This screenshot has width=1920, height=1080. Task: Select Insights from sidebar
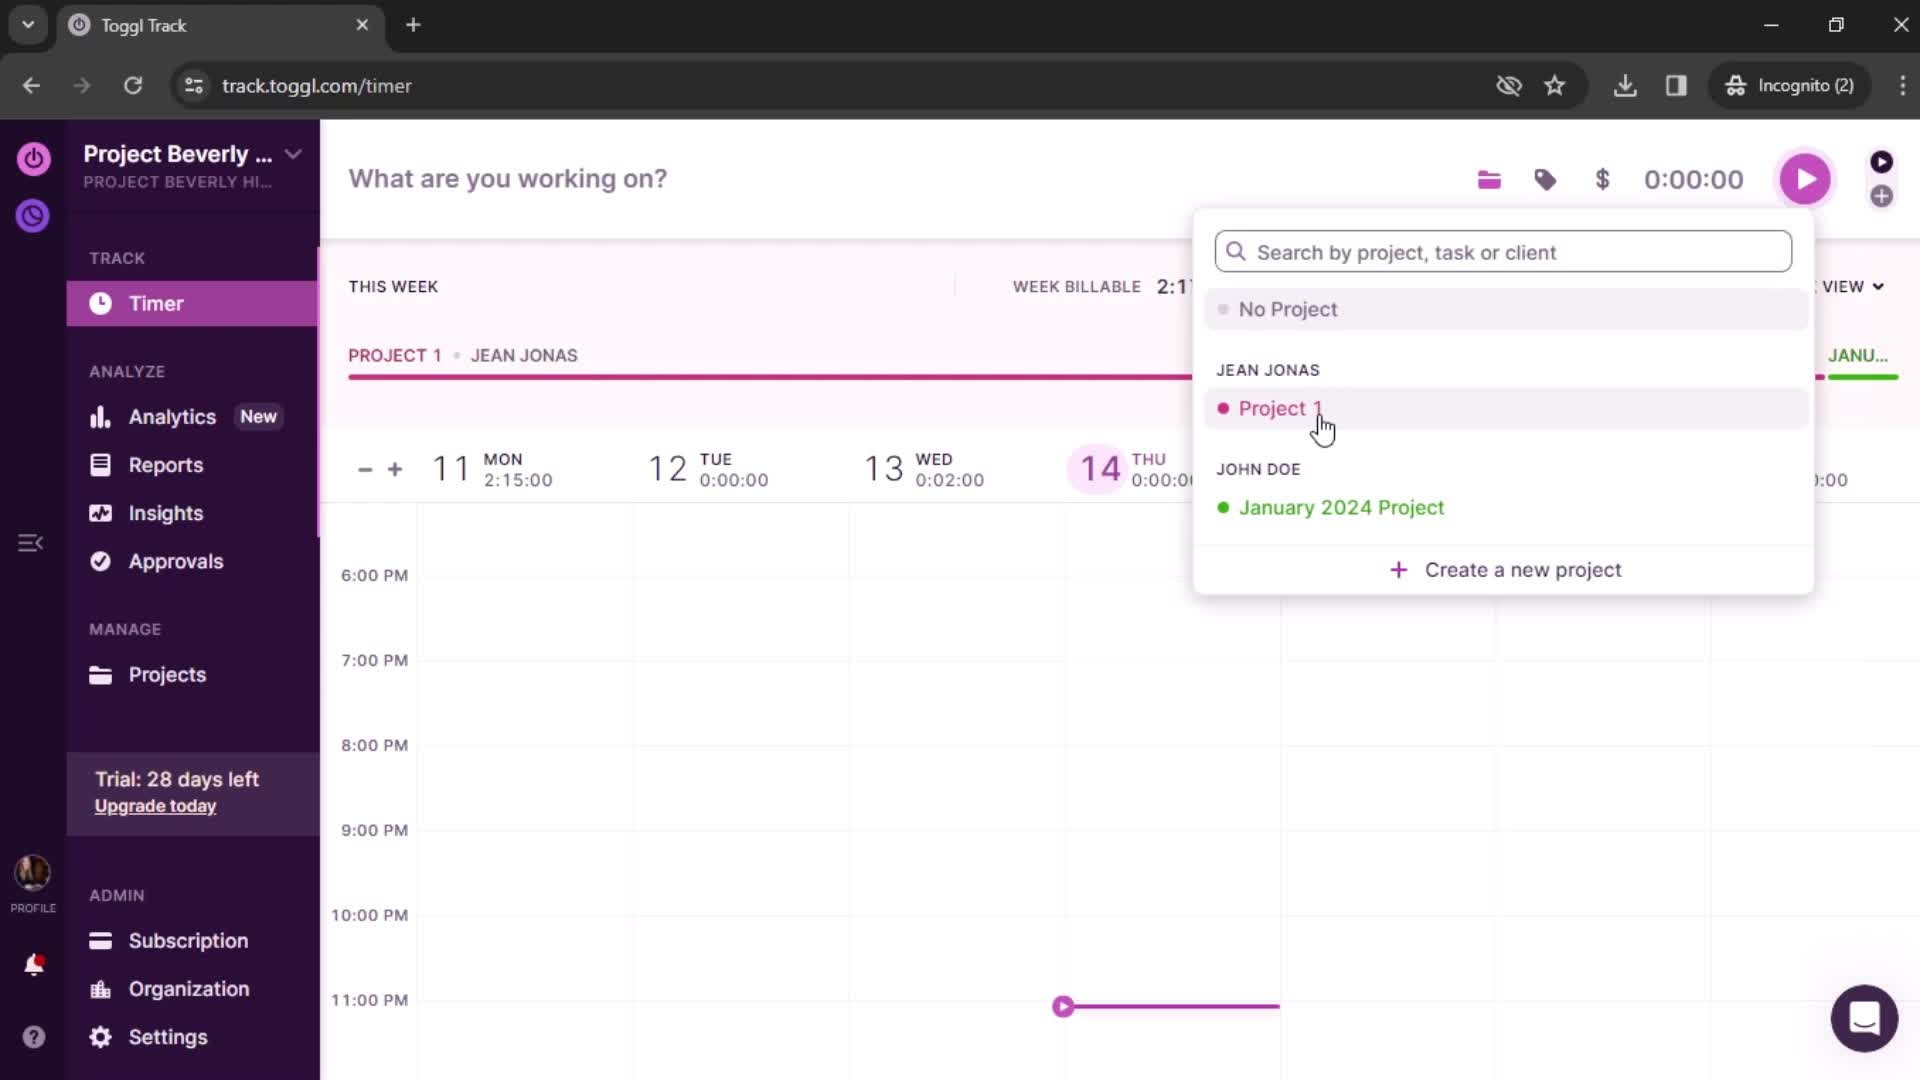pyautogui.click(x=165, y=512)
